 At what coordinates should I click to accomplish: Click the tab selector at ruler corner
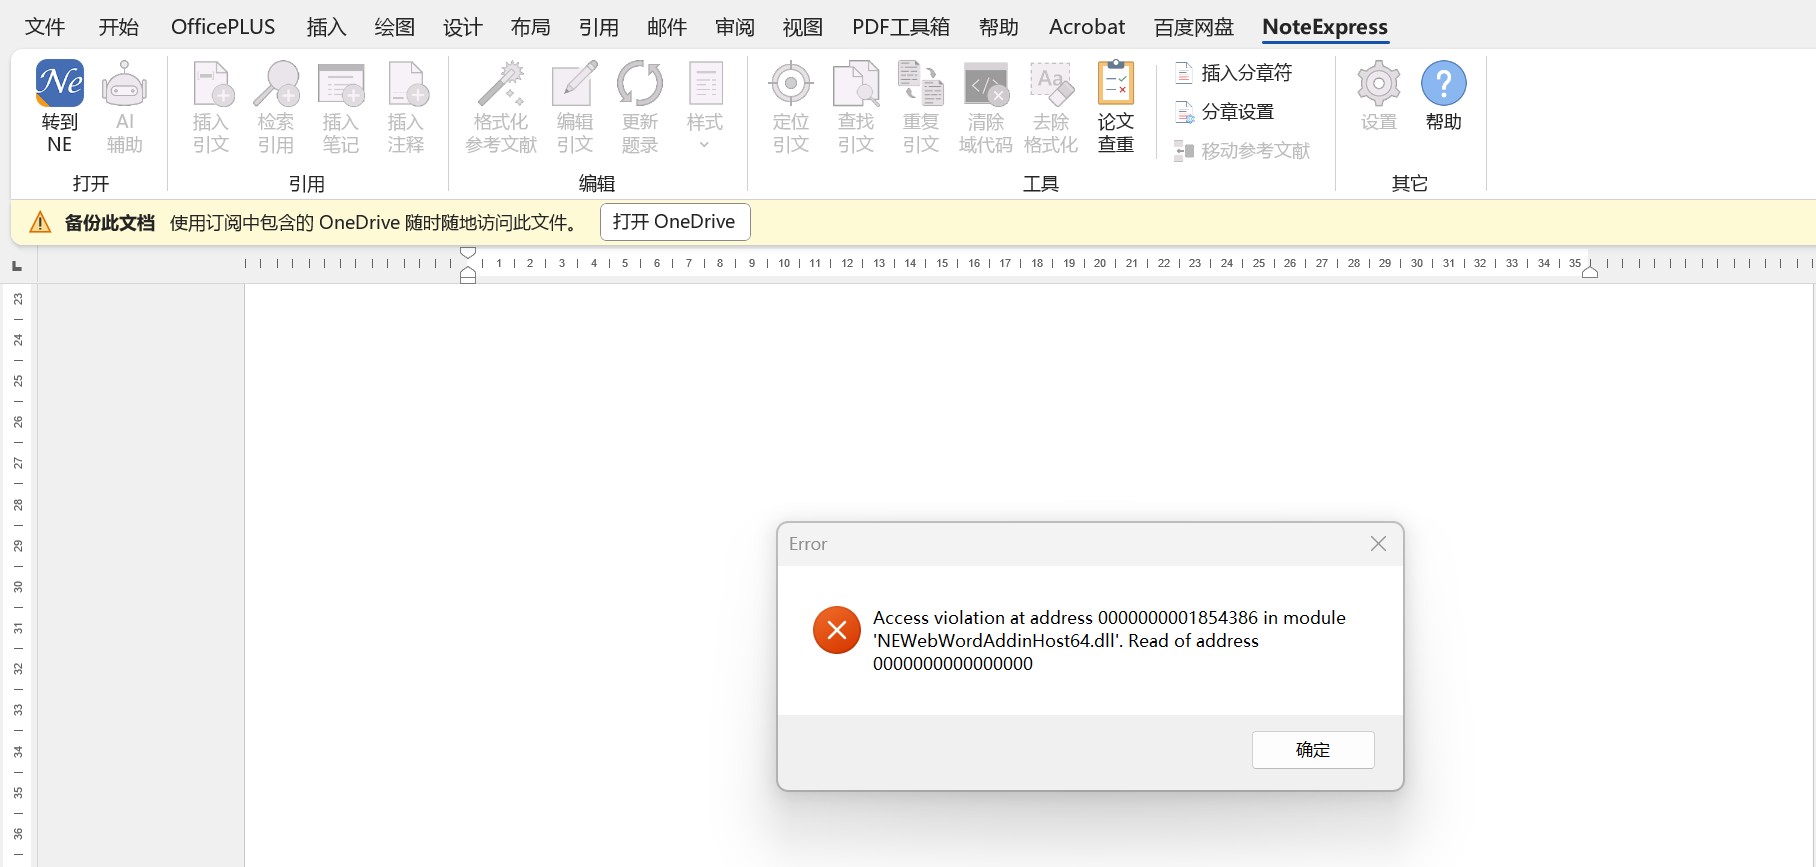[x=17, y=265]
